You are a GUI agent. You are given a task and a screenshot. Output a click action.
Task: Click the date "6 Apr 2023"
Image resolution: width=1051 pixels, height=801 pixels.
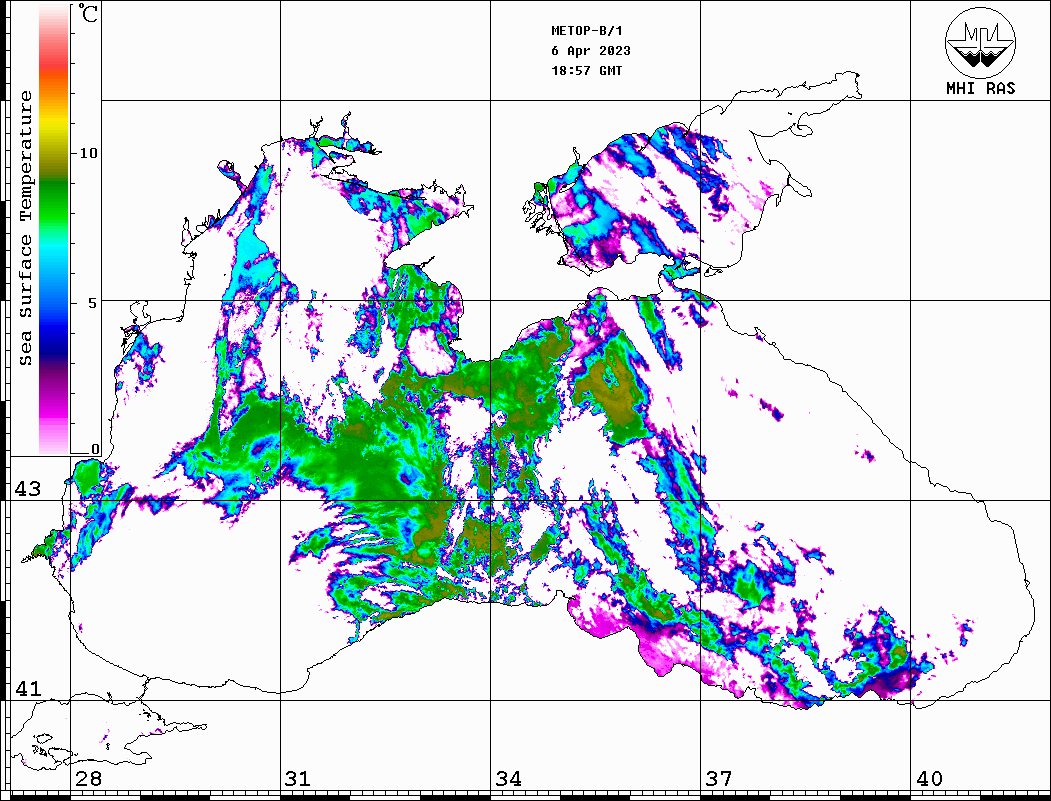[591, 51]
